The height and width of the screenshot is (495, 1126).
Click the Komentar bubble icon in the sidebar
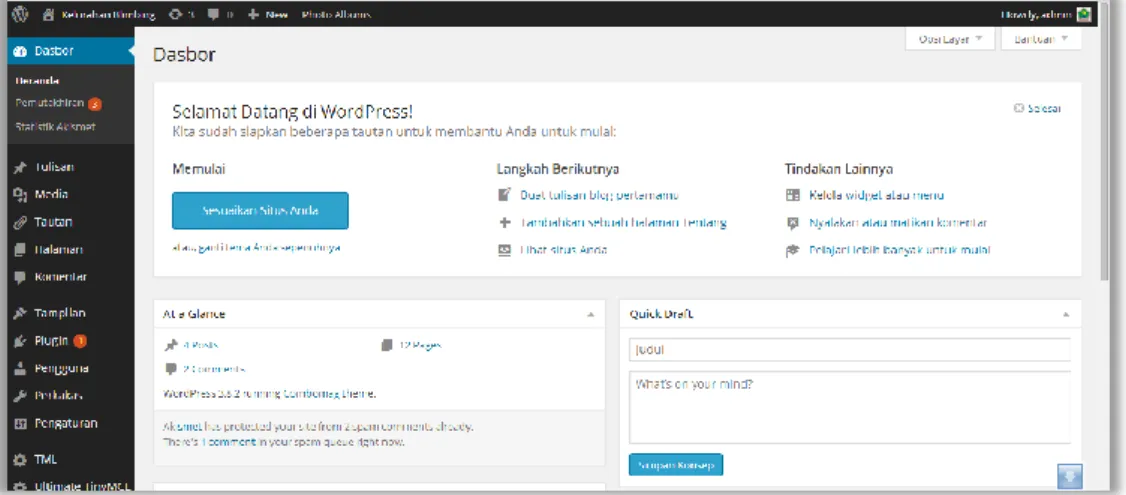pyautogui.click(x=21, y=277)
